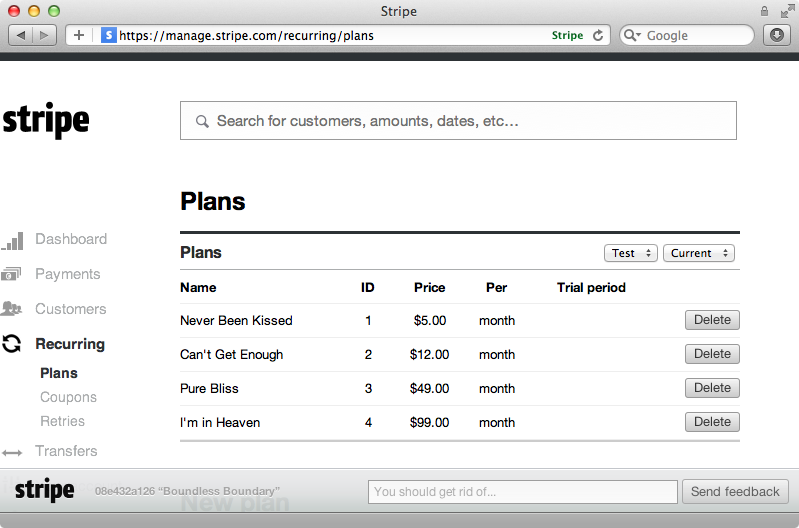Go back with the browser back arrow
Screen dimensions: 799x528
(x=21, y=35)
